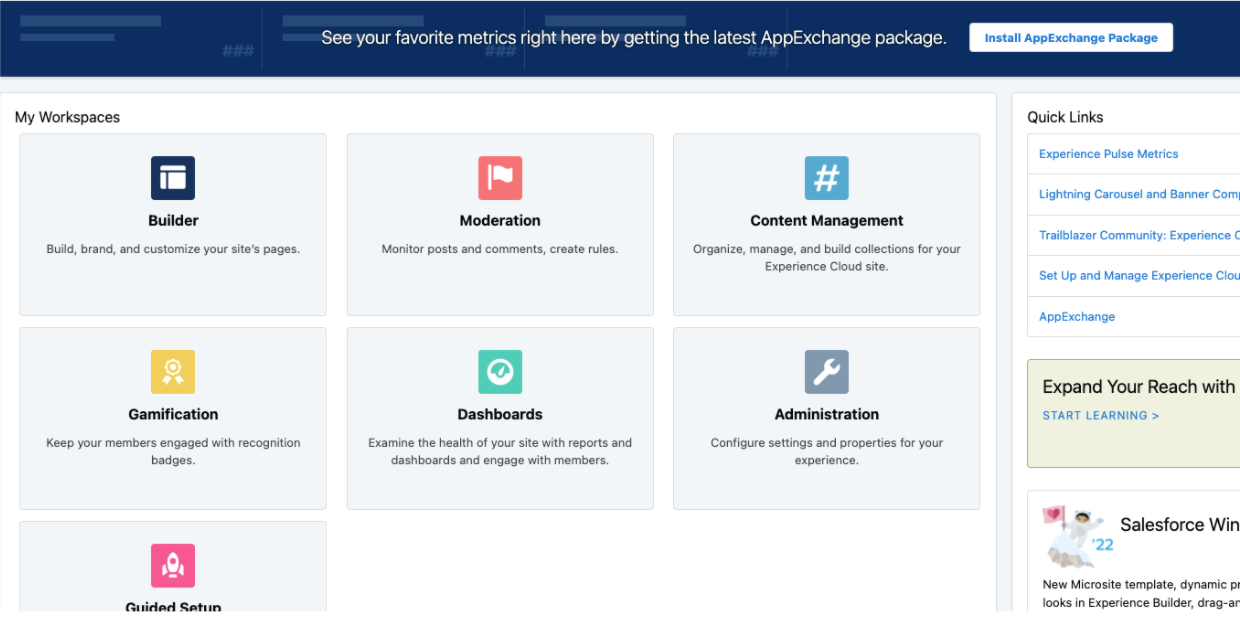
Task: Click 'Configure settings and properties' description
Action: pos(827,451)
